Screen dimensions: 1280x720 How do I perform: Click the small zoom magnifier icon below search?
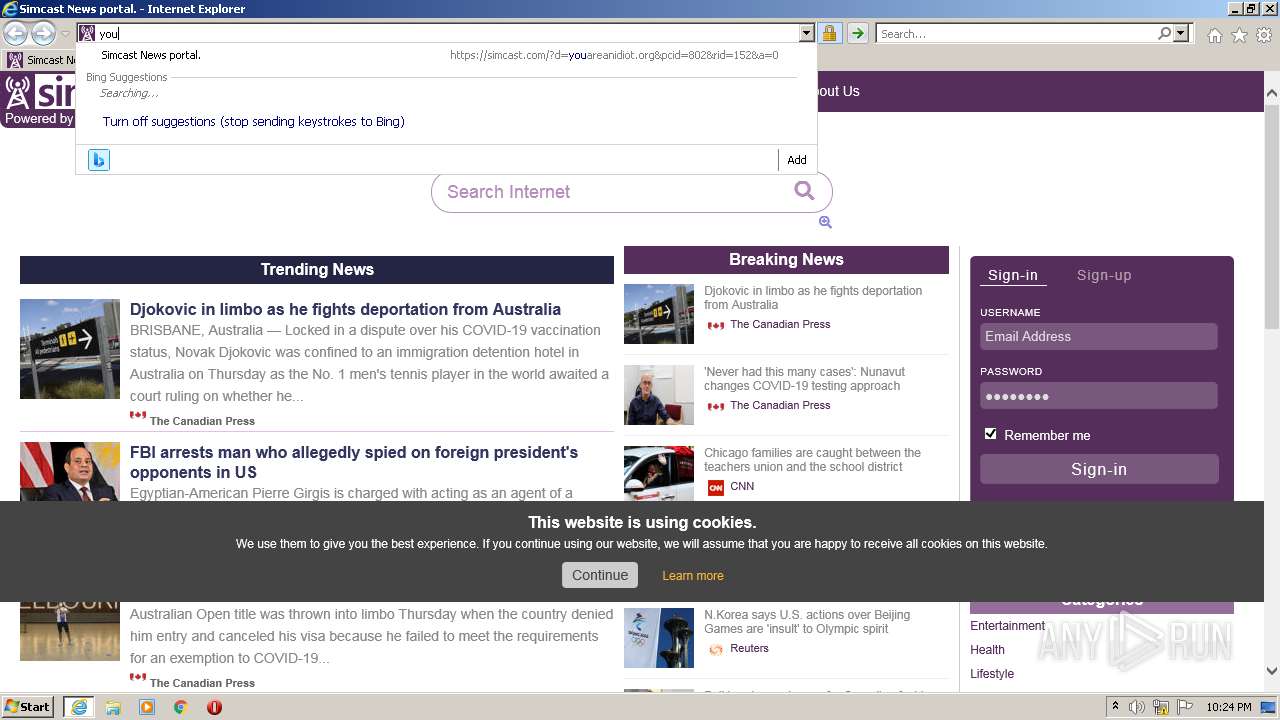(825, 223)
